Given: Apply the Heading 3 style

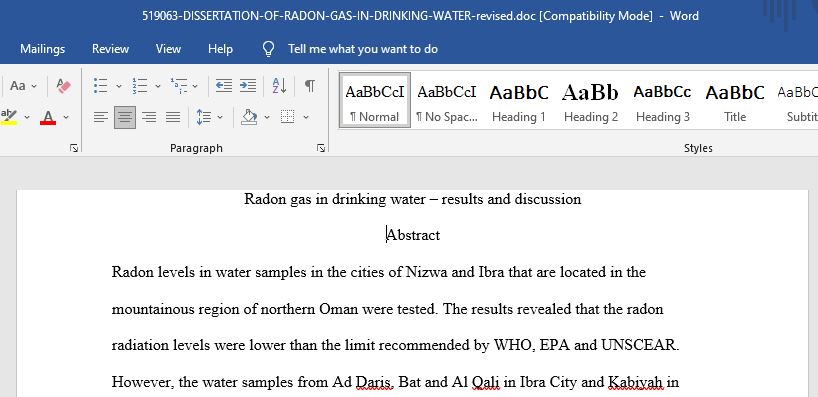Looking at the screenshot, I should click(x=663, y=100).
